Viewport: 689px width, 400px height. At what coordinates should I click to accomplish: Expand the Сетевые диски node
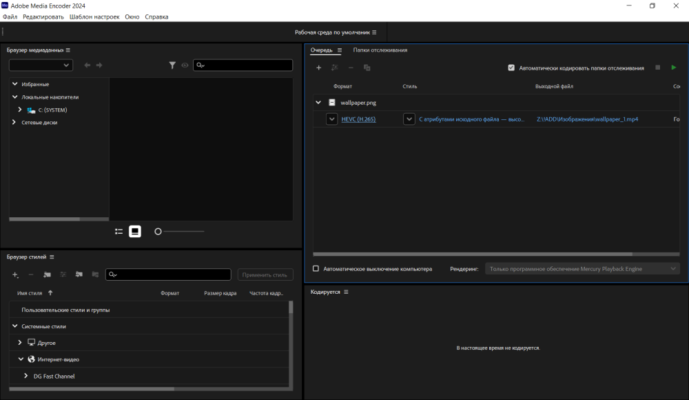pyautogui.click(x=14, y=122)
